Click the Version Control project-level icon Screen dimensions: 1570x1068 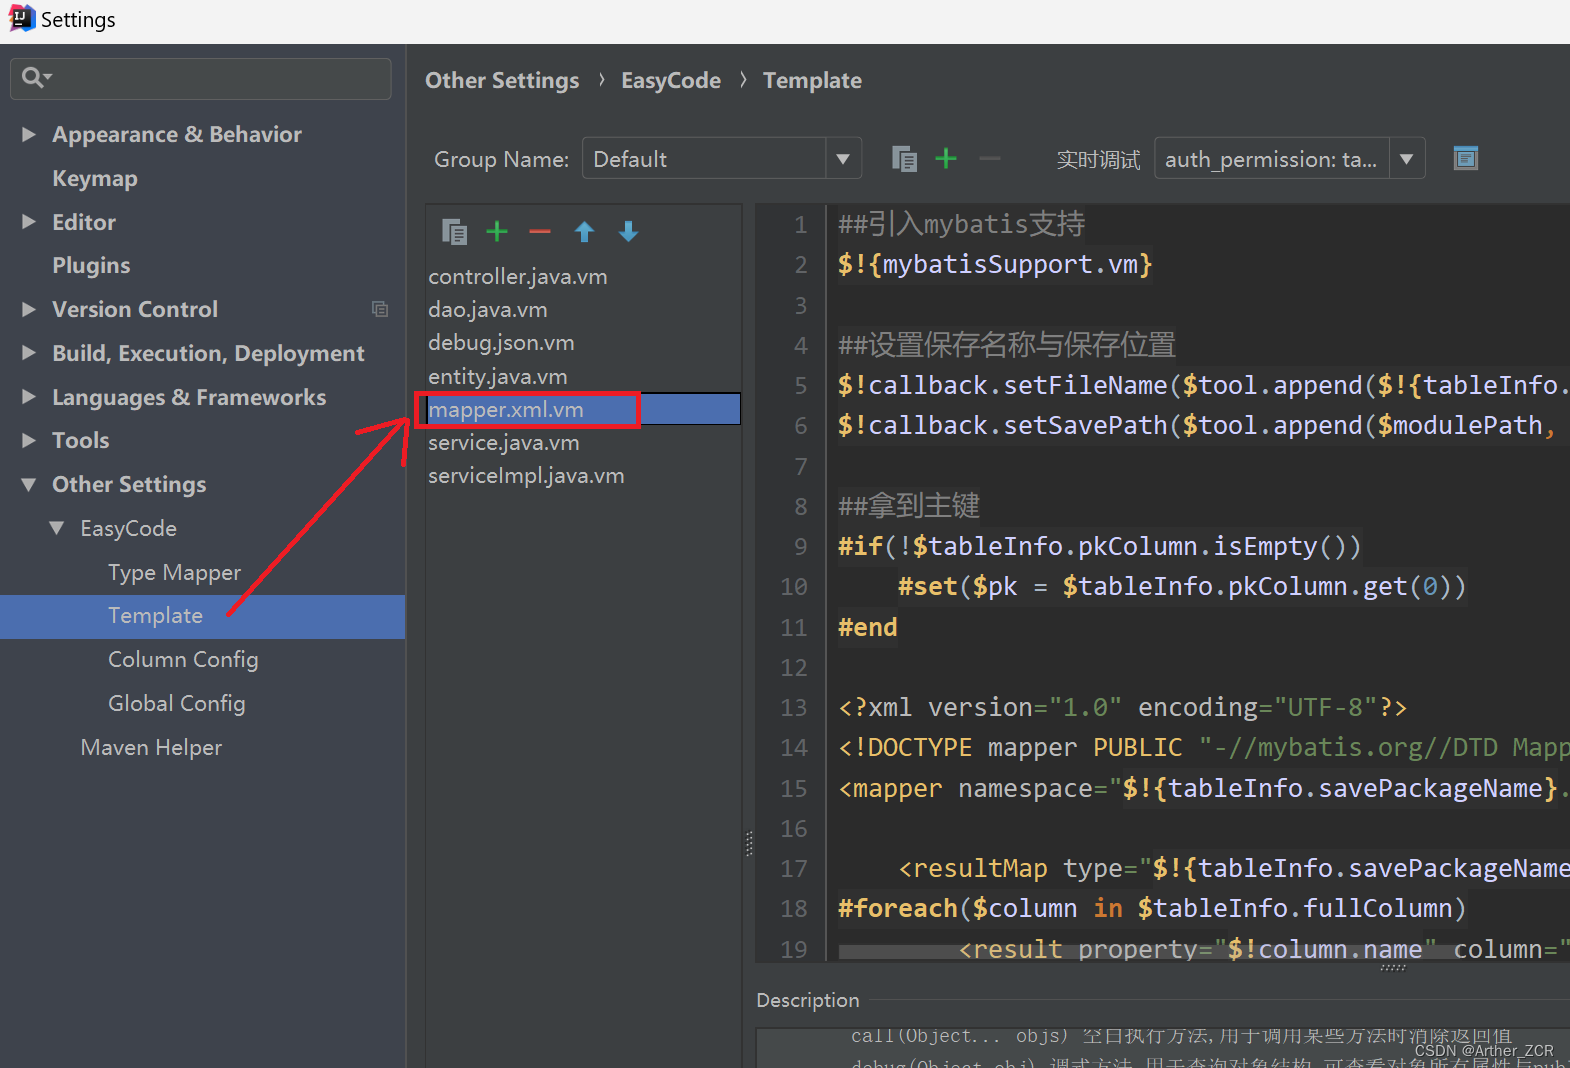(379, 309)
